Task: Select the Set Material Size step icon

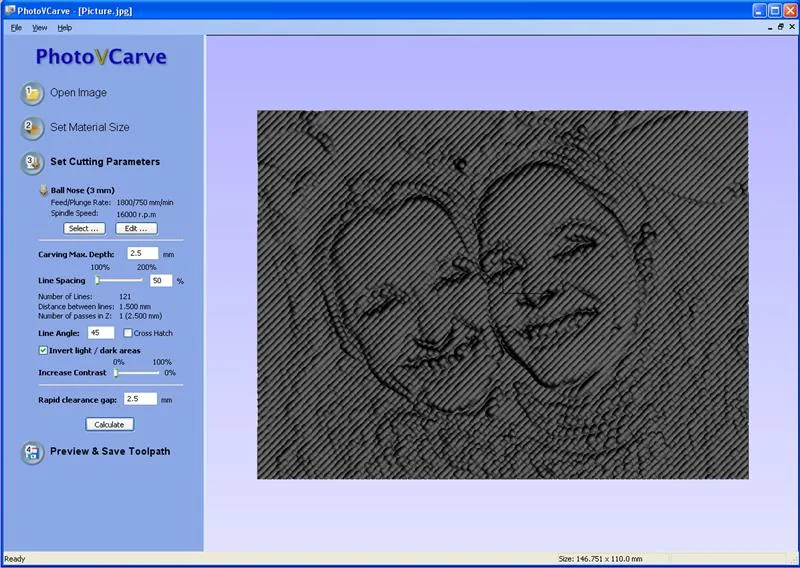Action: pos(32,128)
